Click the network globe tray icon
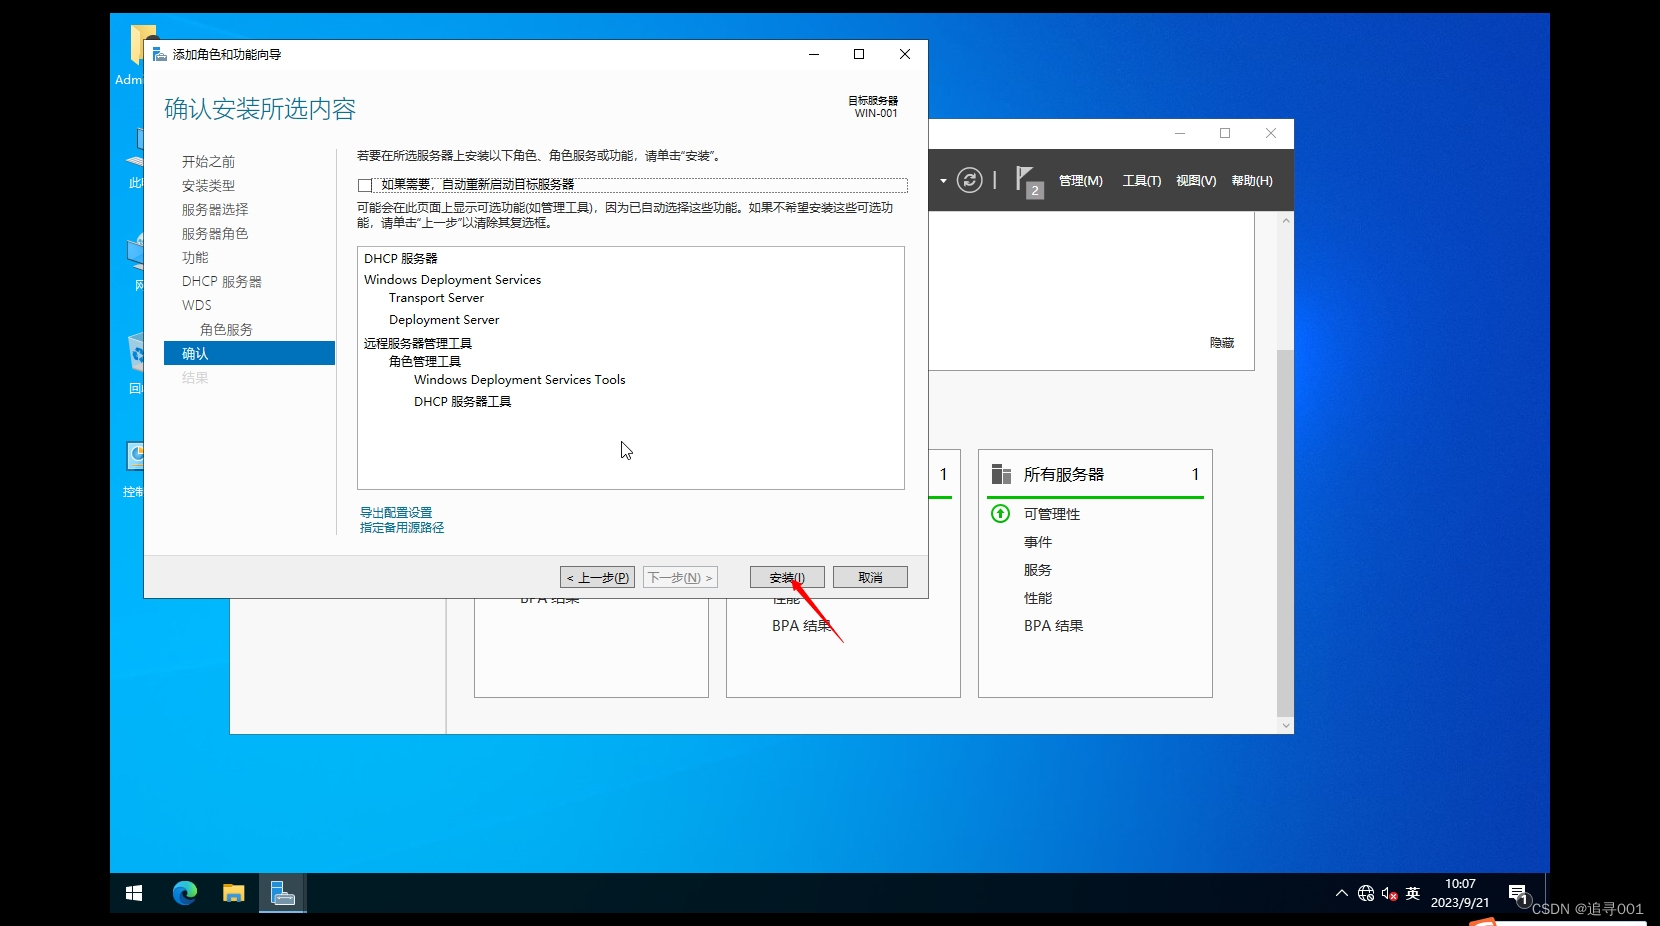This screenshot has width=1660, height=926. (1366, 893)
